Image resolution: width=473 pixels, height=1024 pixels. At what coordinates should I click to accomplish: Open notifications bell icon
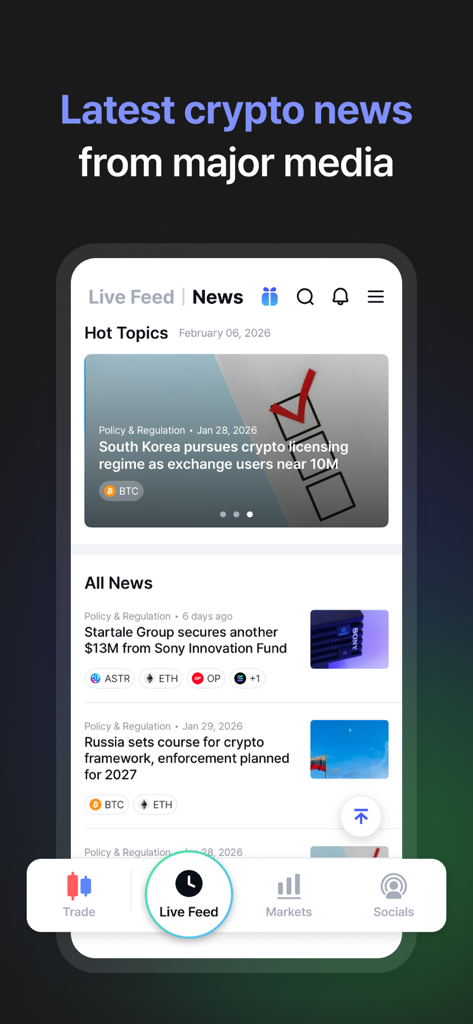(340, 296)
